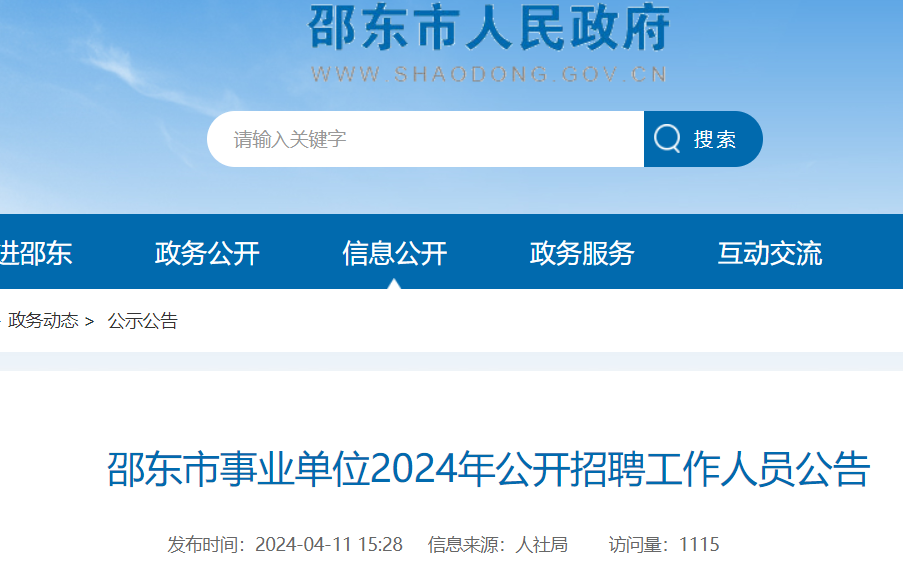
Task: Click the breadcrumb ">" separator arrow
Action: pos(89,321)
